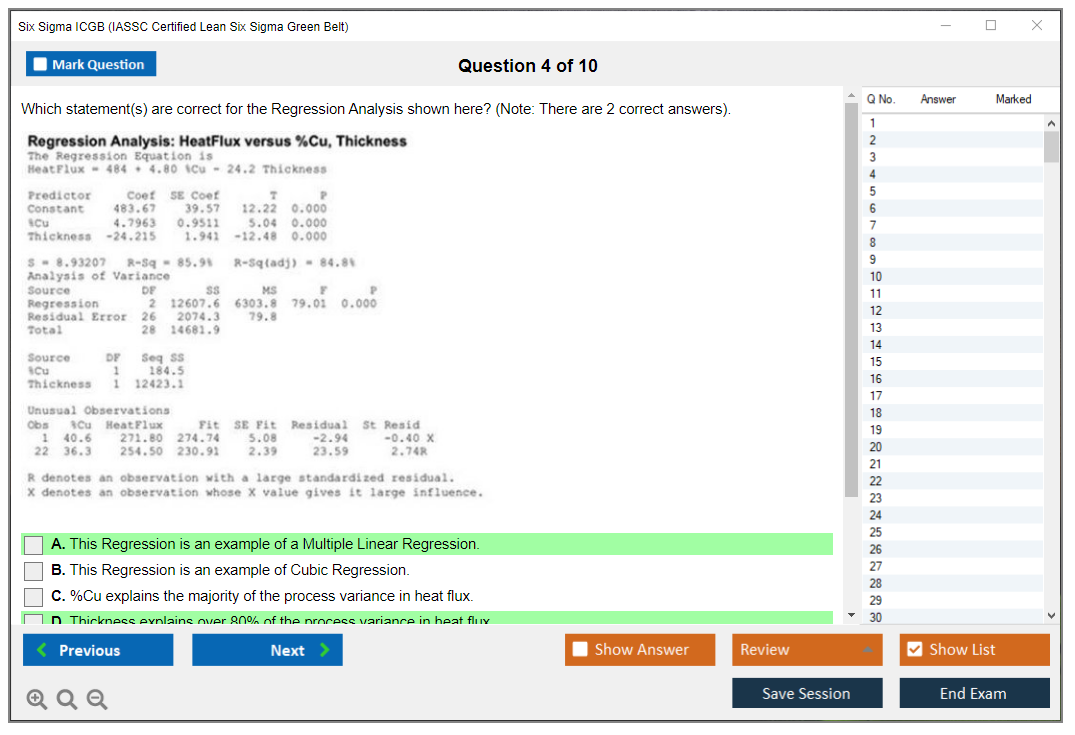
Task: Tick the Mark Question checkbox
Action: click(41, 64)
